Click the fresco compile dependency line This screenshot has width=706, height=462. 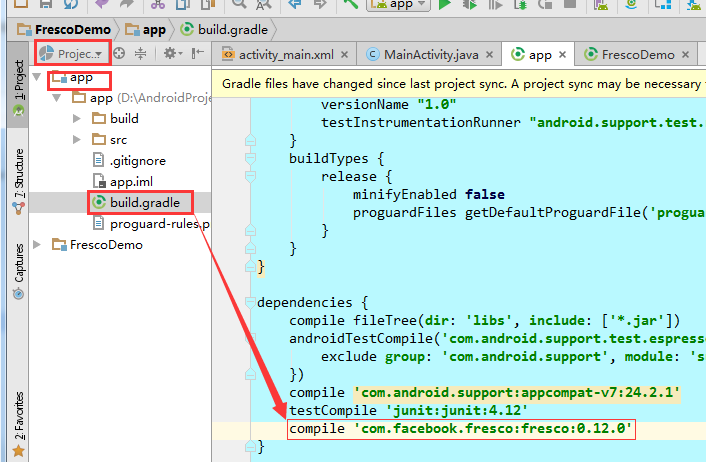click(x=462, y=429)
